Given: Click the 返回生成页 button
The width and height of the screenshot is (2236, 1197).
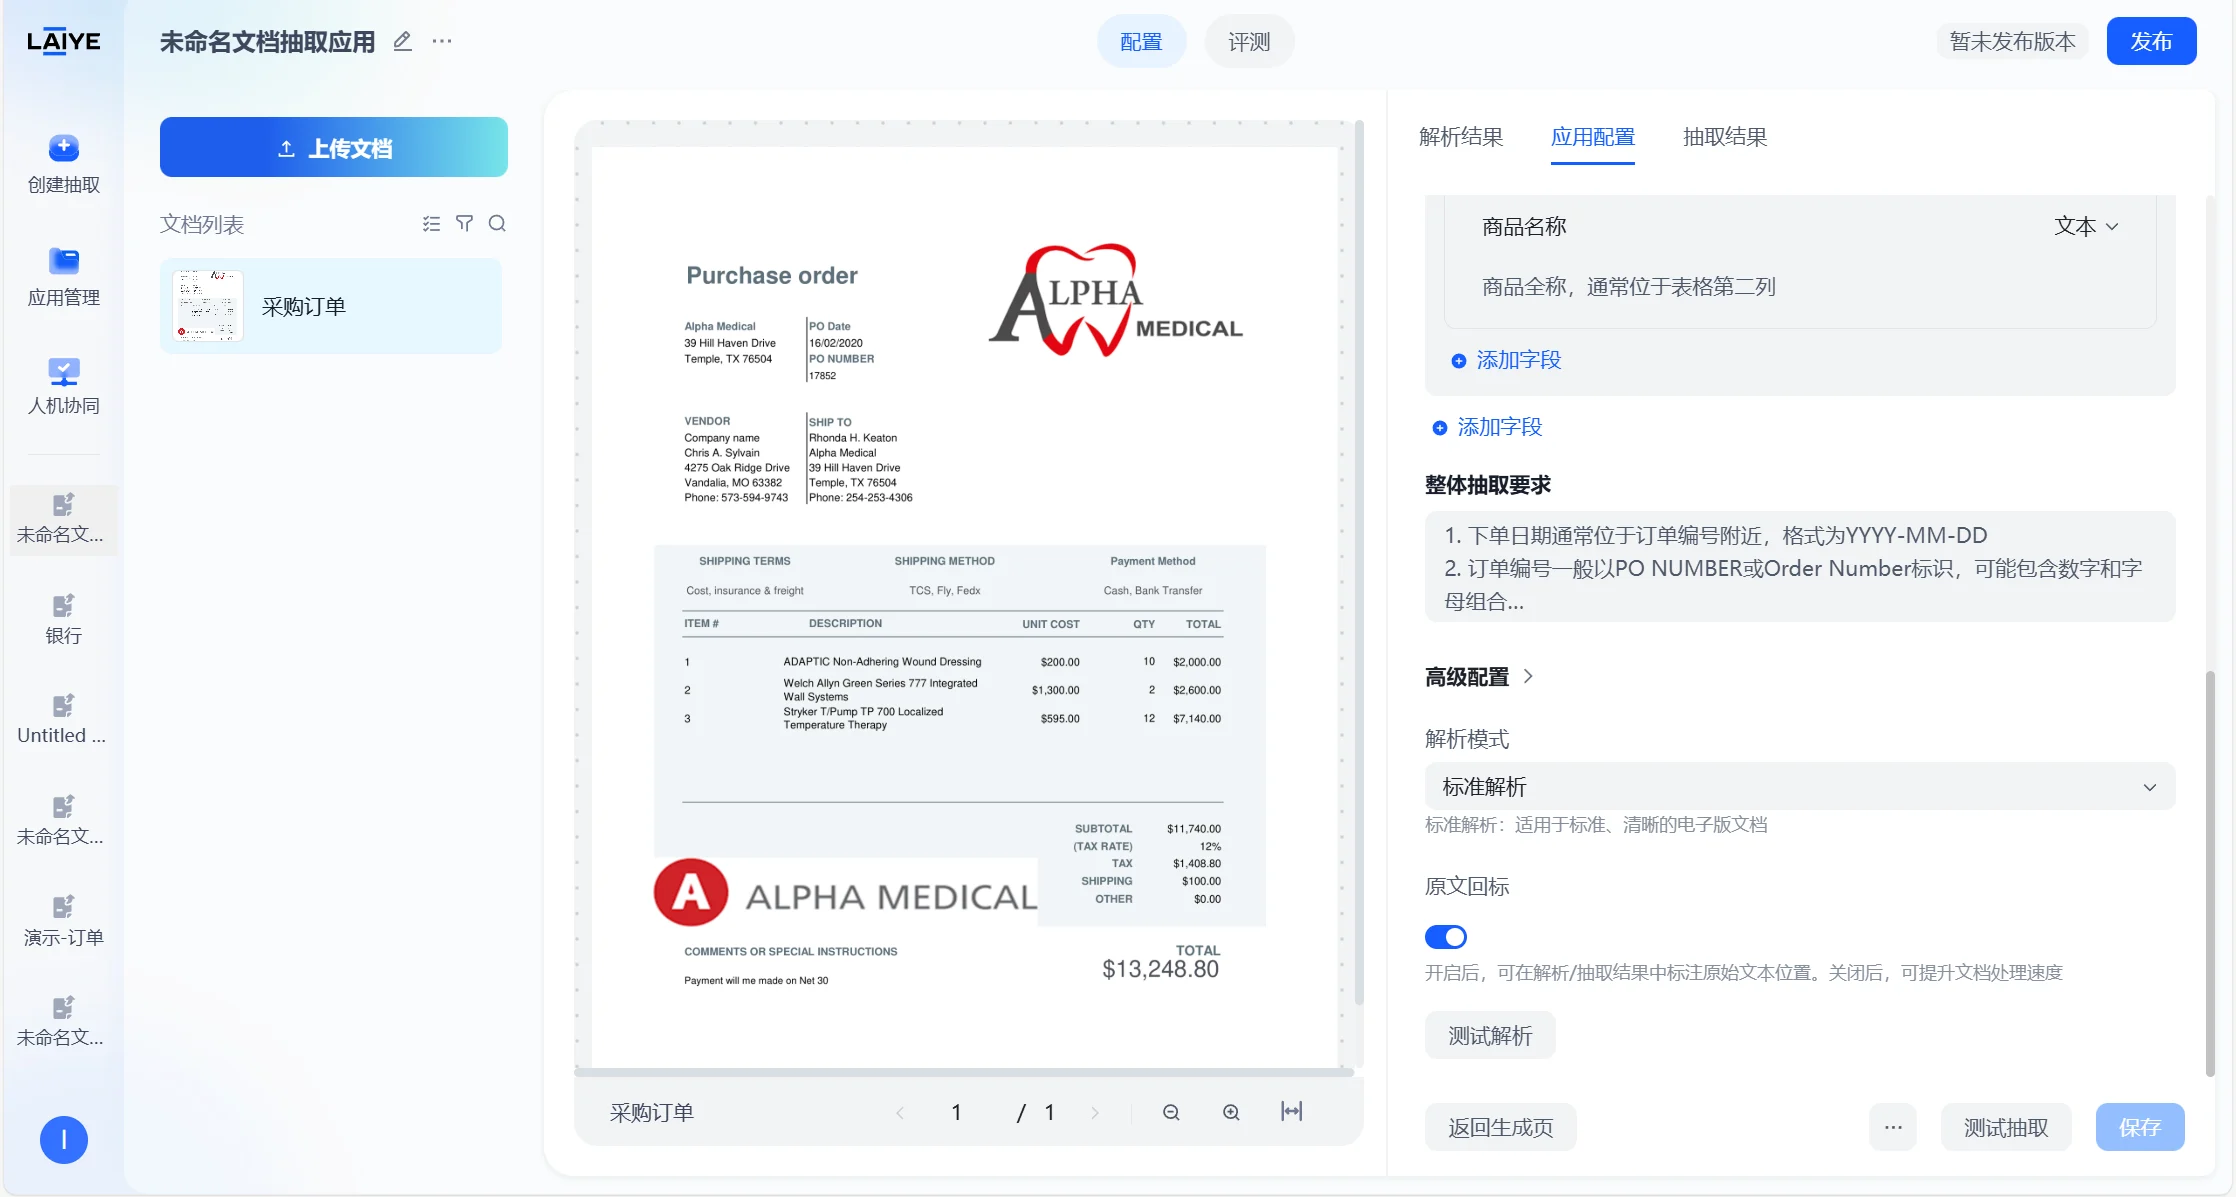Looking at the screenshot, I should 1501,1127.
